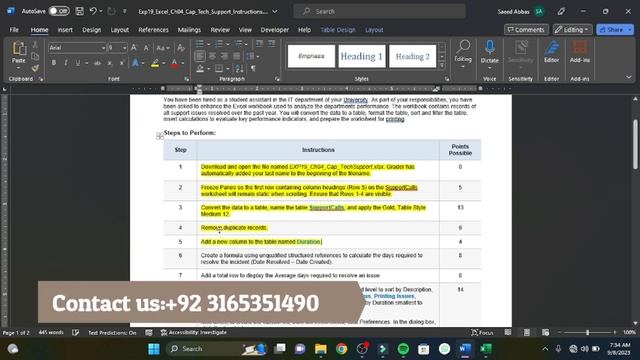Image resolution: width=640 pixels, height=360 pixels.
Task: Click the shading paint bucket icon
Action: pos(200,69)
